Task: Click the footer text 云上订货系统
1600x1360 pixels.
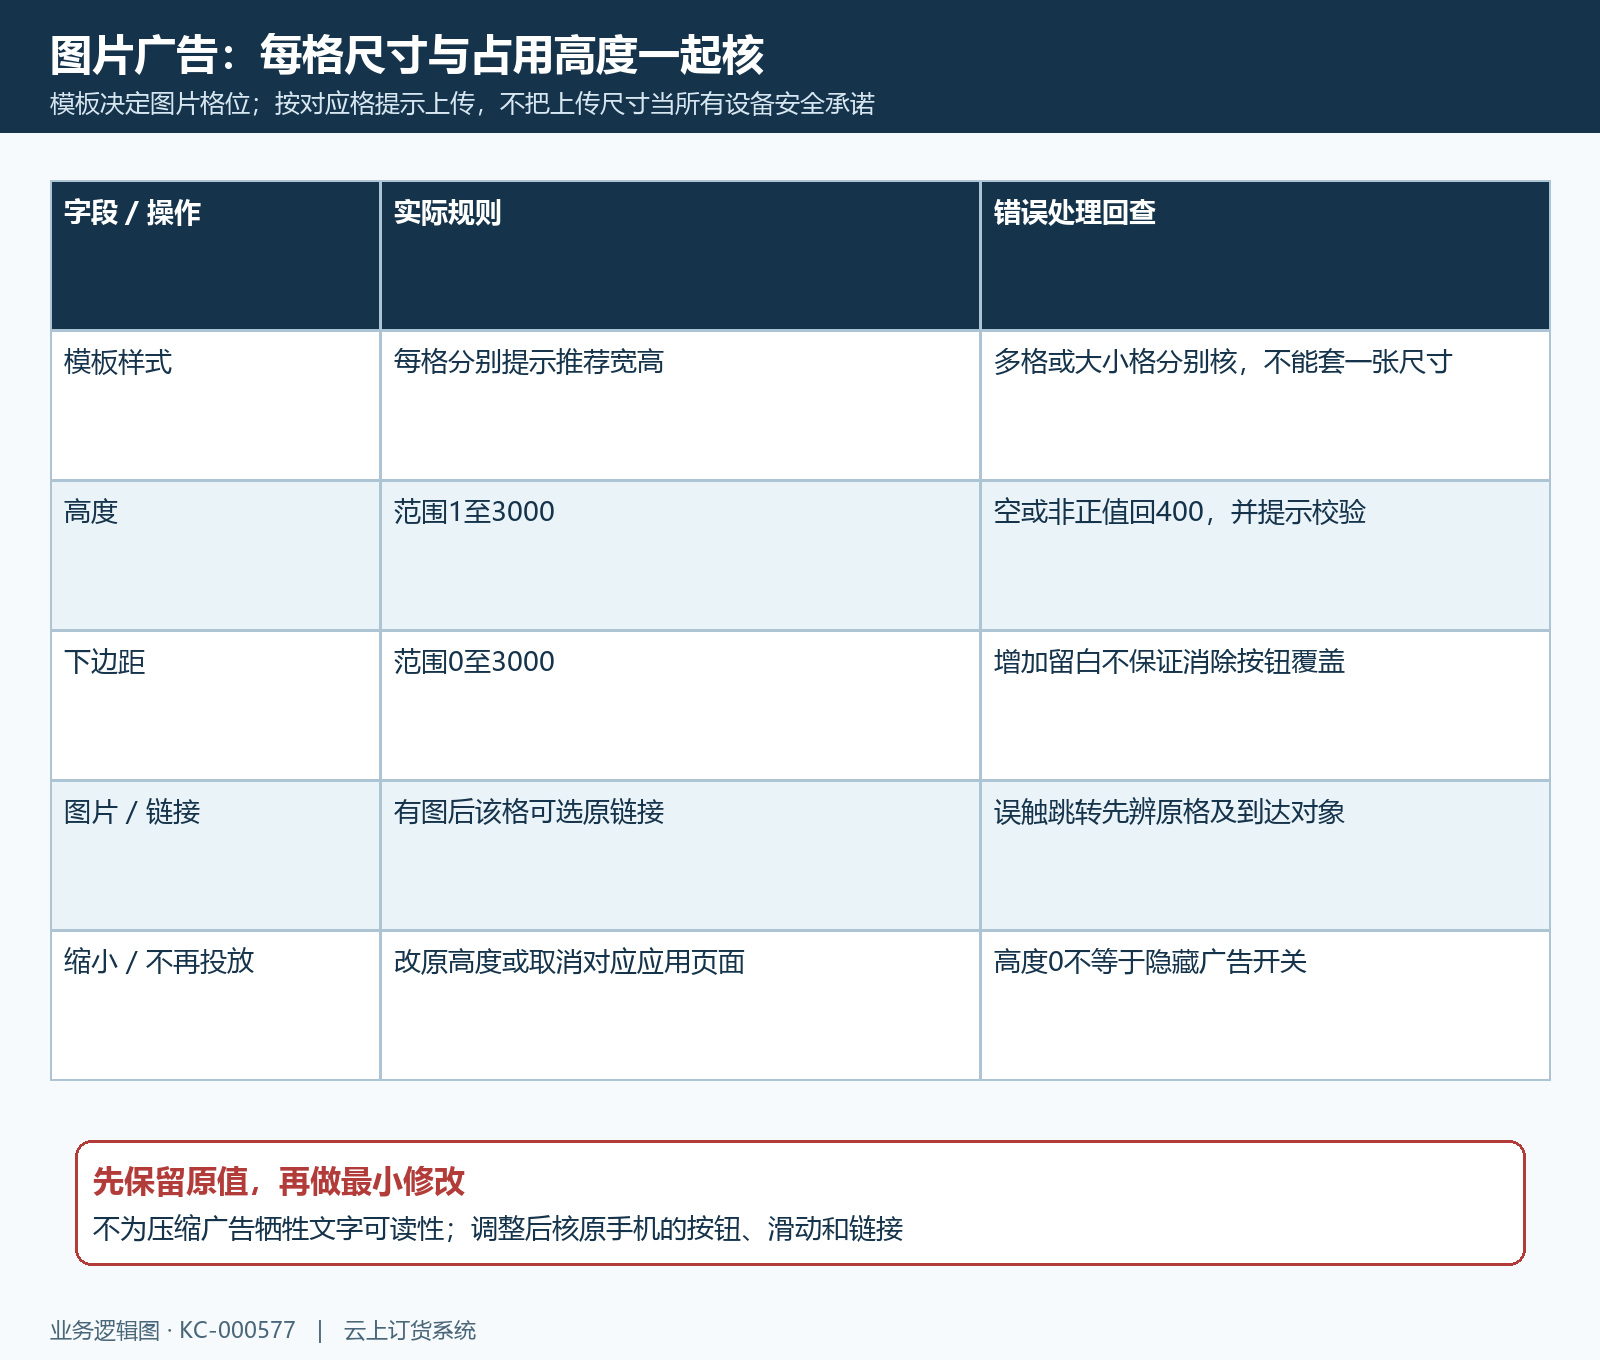Action: [x=410, y=1330]
